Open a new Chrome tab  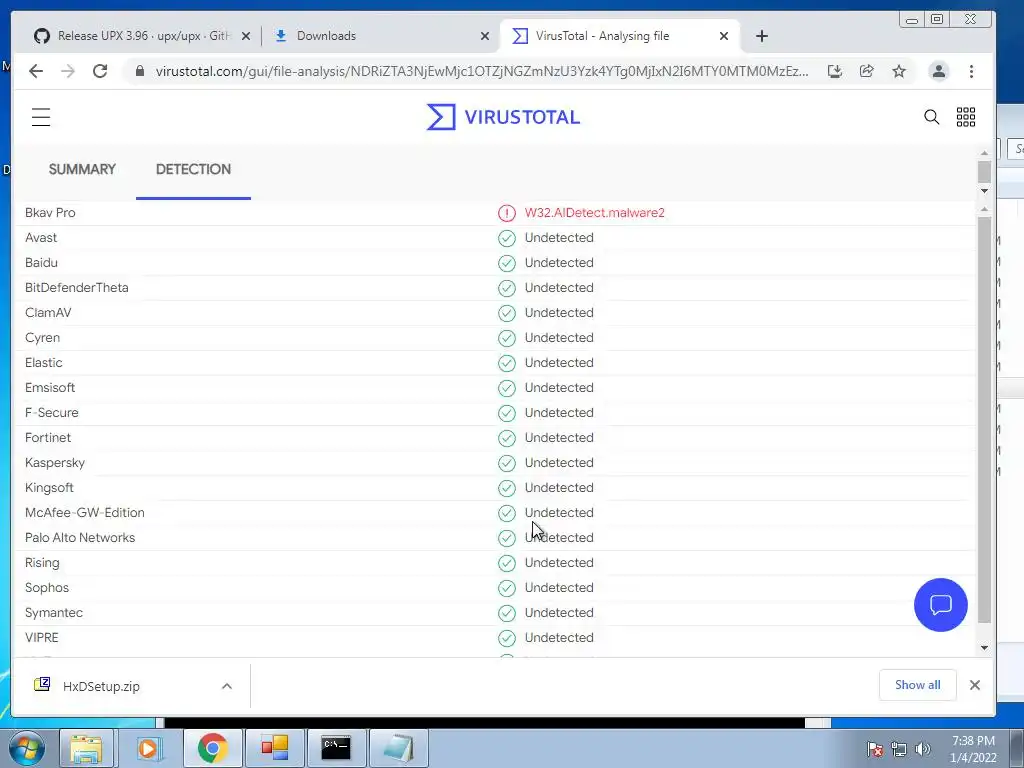point(761,36)
